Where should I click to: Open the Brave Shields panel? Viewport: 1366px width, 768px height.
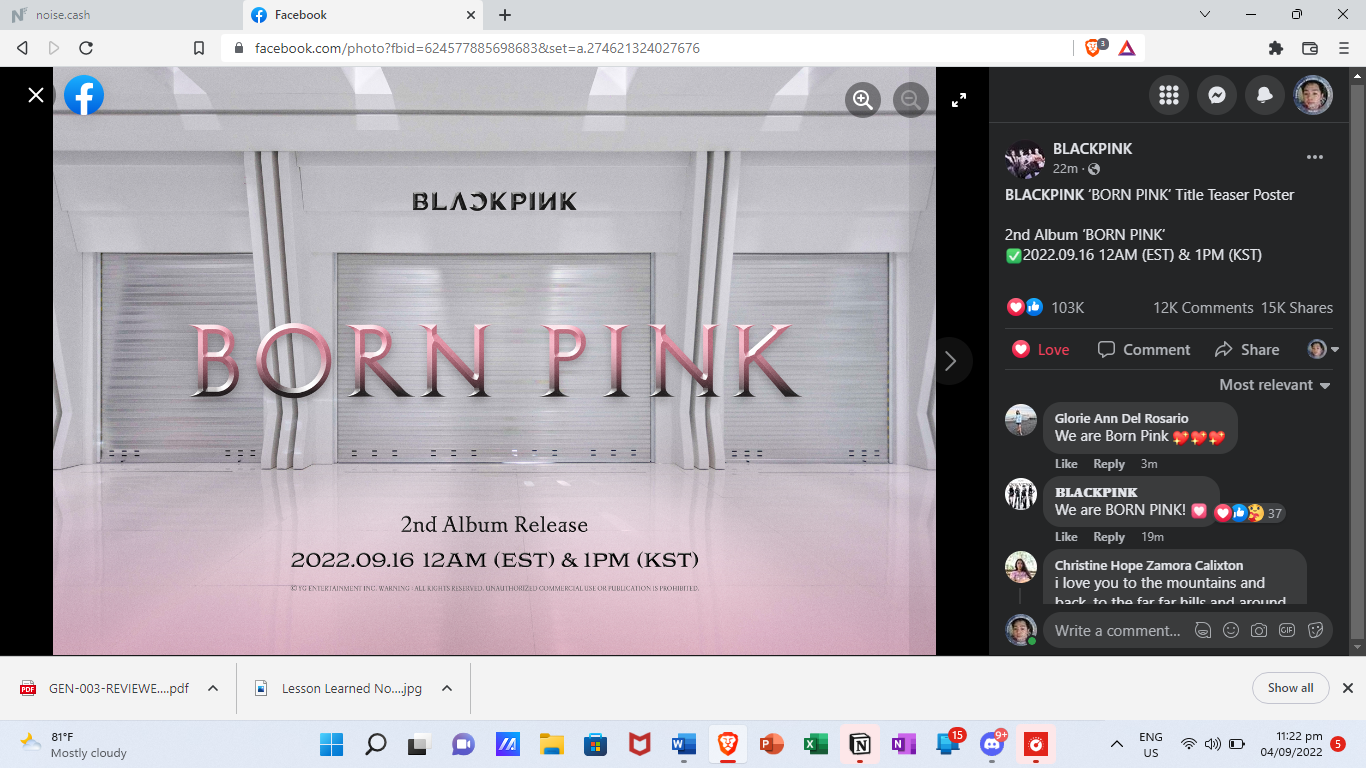tap(1095, 47)
